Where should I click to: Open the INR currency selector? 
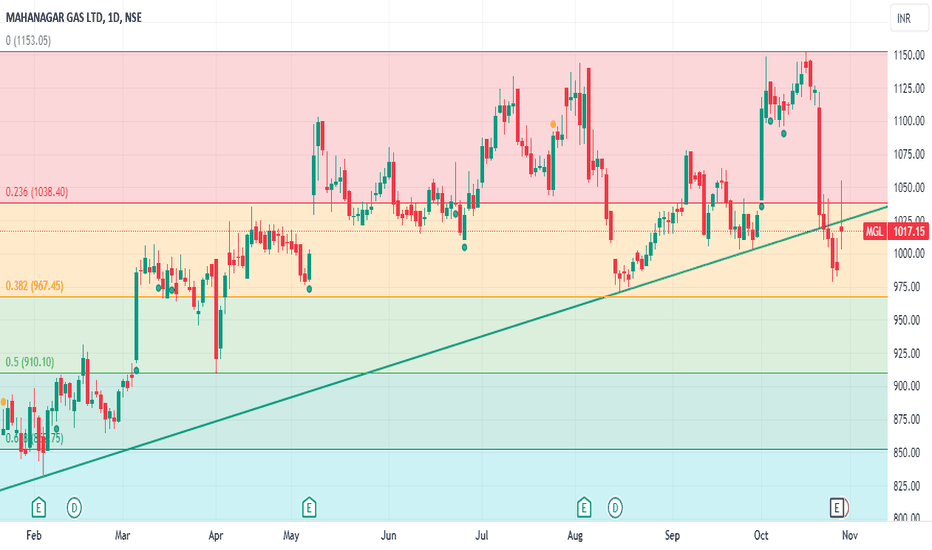point(909,18)
